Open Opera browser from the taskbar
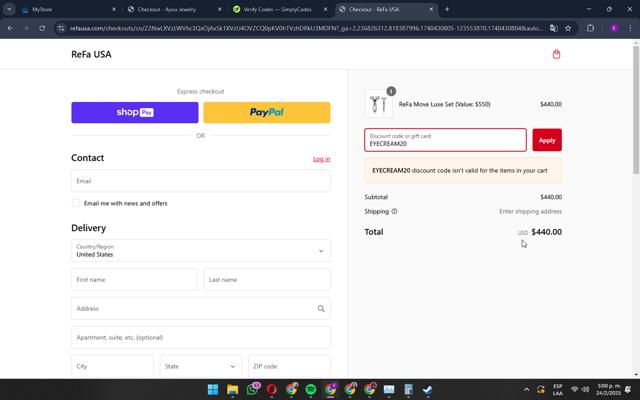640x400 pixels. 271,390
